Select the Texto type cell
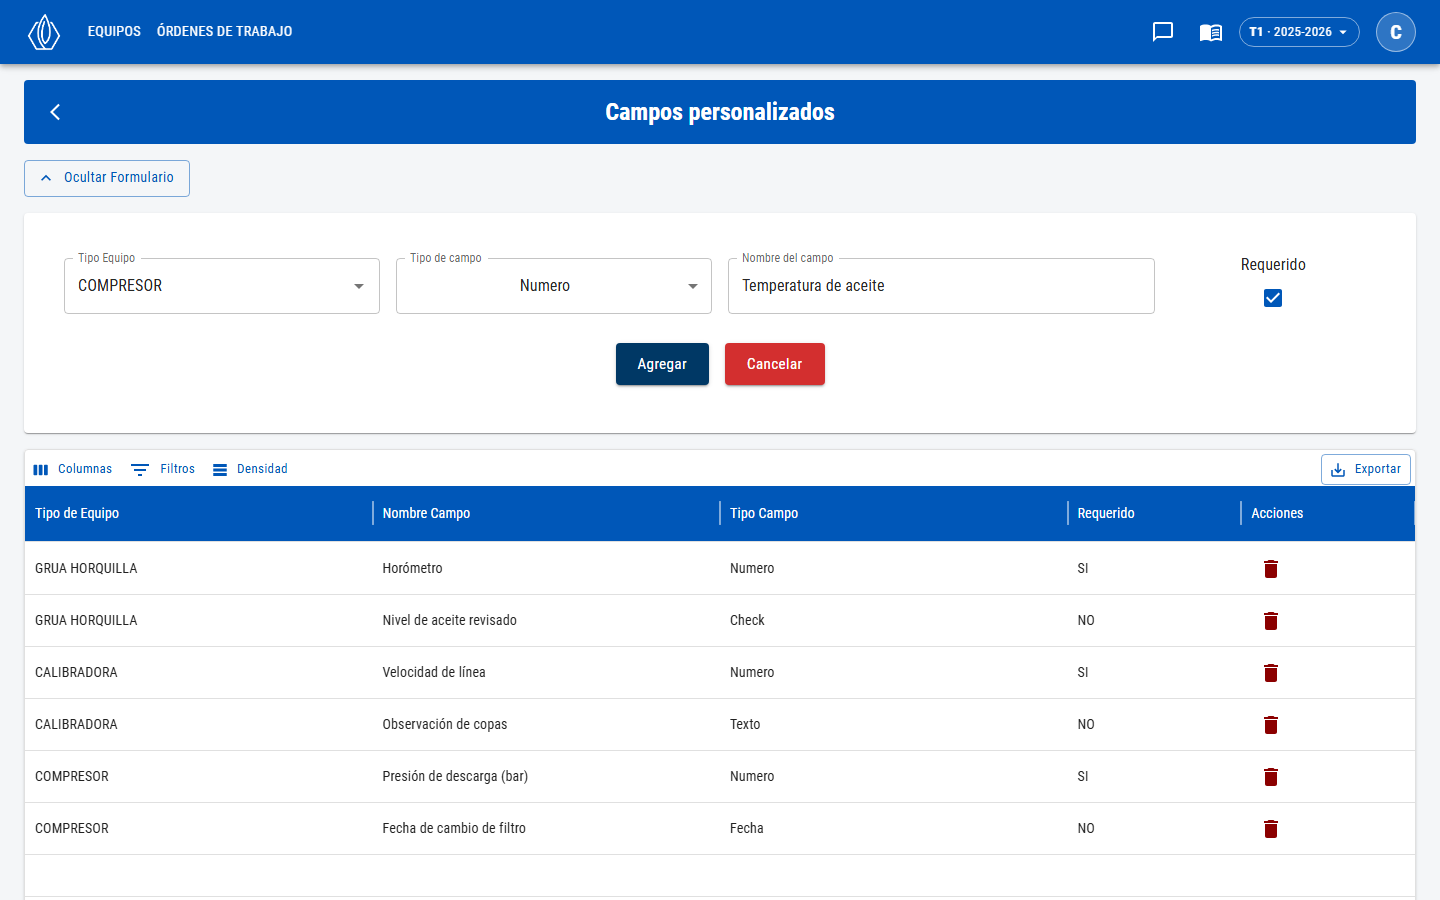 [894, 724]
